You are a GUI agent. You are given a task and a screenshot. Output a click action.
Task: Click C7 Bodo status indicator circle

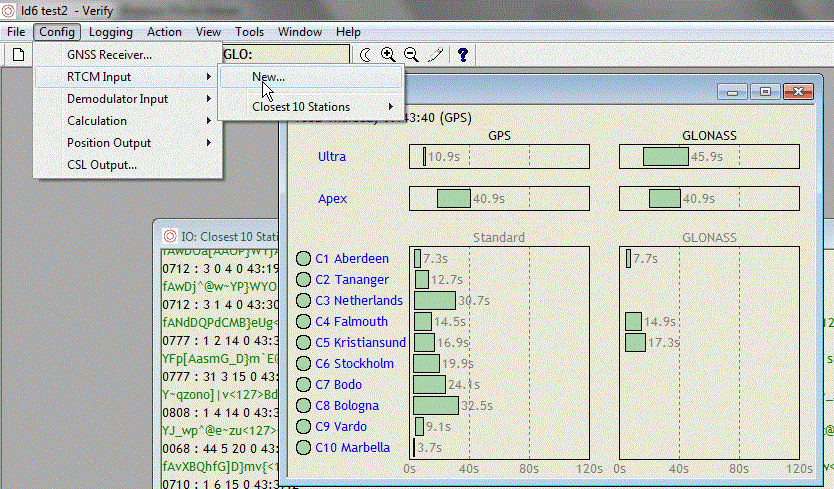coord(303,384)
